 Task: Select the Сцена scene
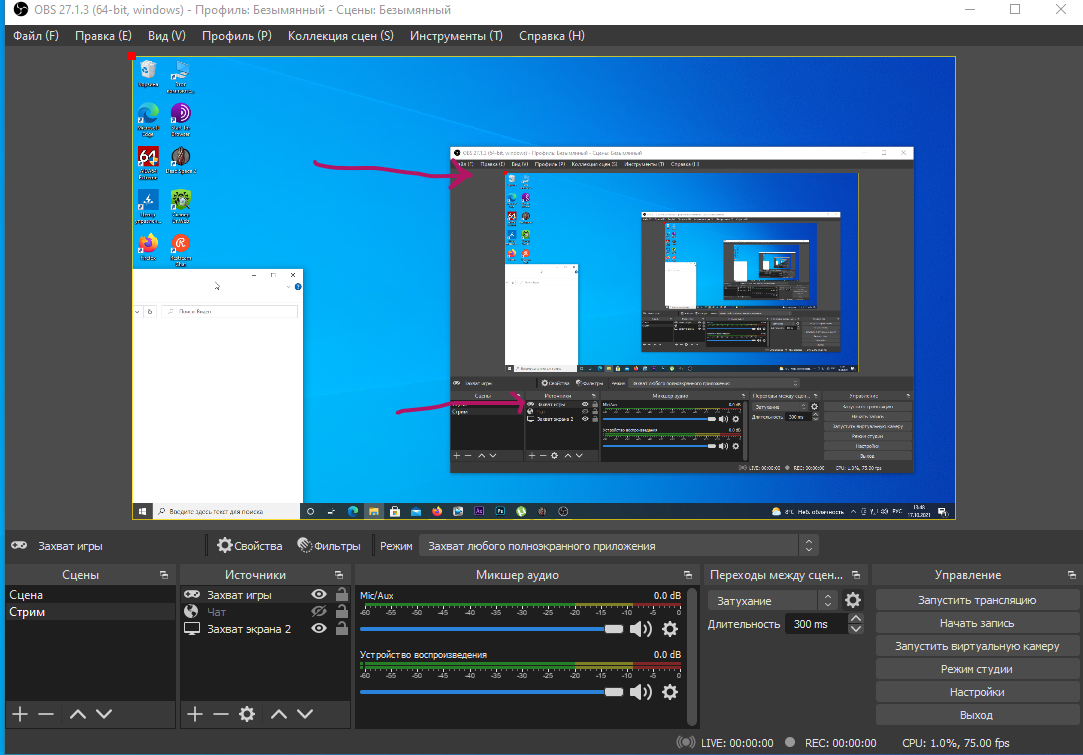click(90, 595)
